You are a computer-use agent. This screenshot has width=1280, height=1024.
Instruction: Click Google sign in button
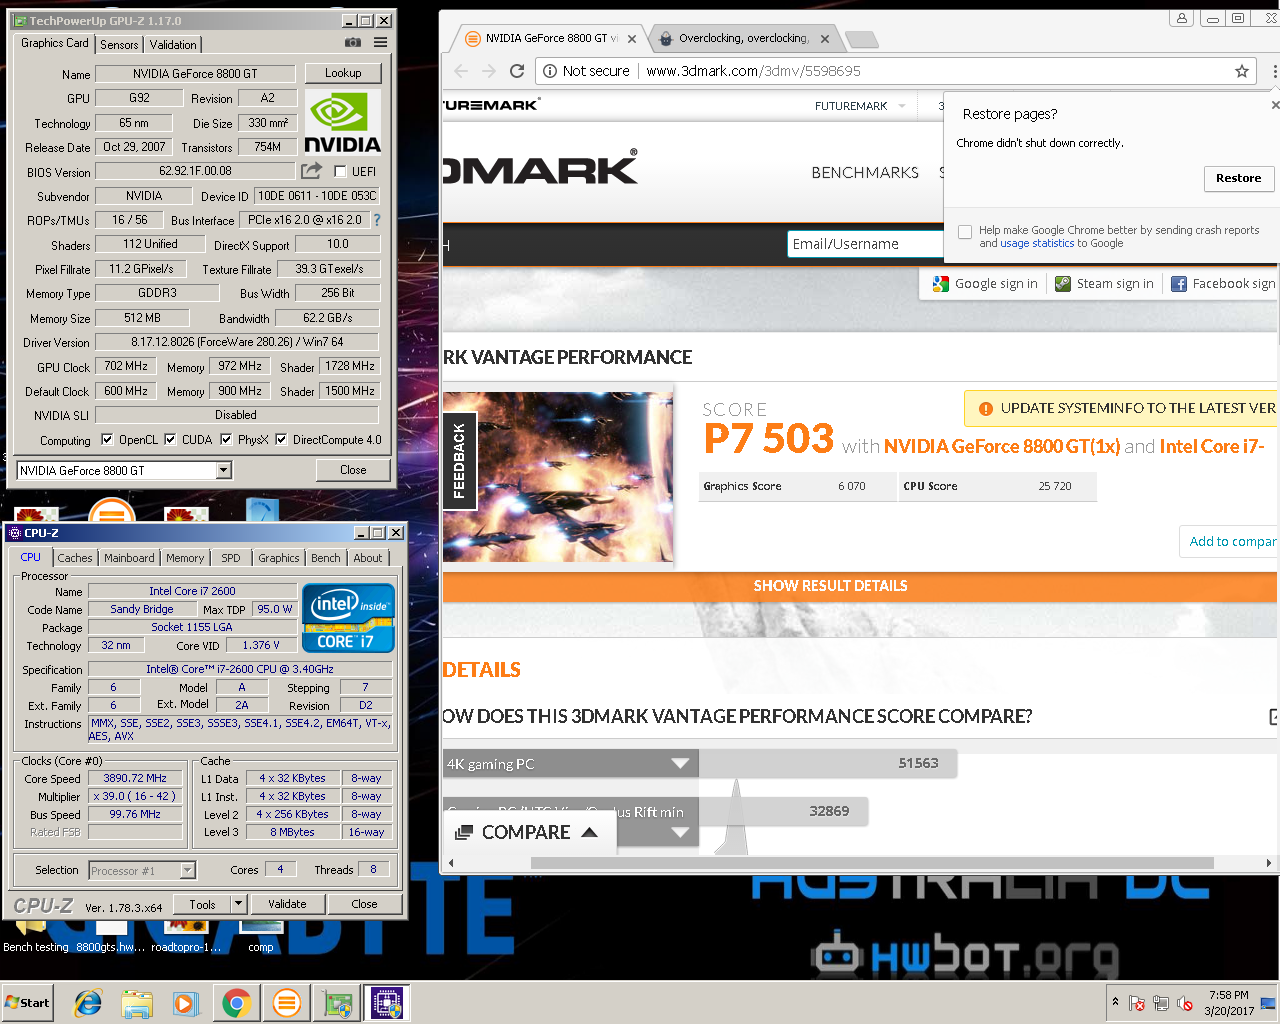(x=986, y=284)
